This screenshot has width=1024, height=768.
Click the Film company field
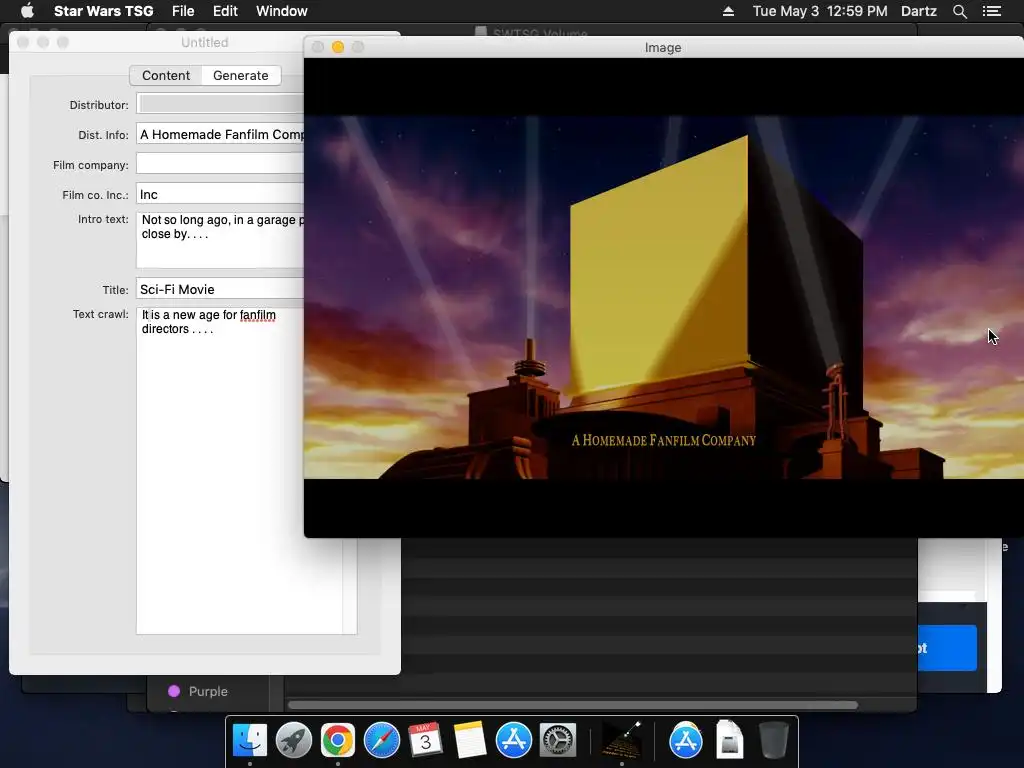coord(220,163)
